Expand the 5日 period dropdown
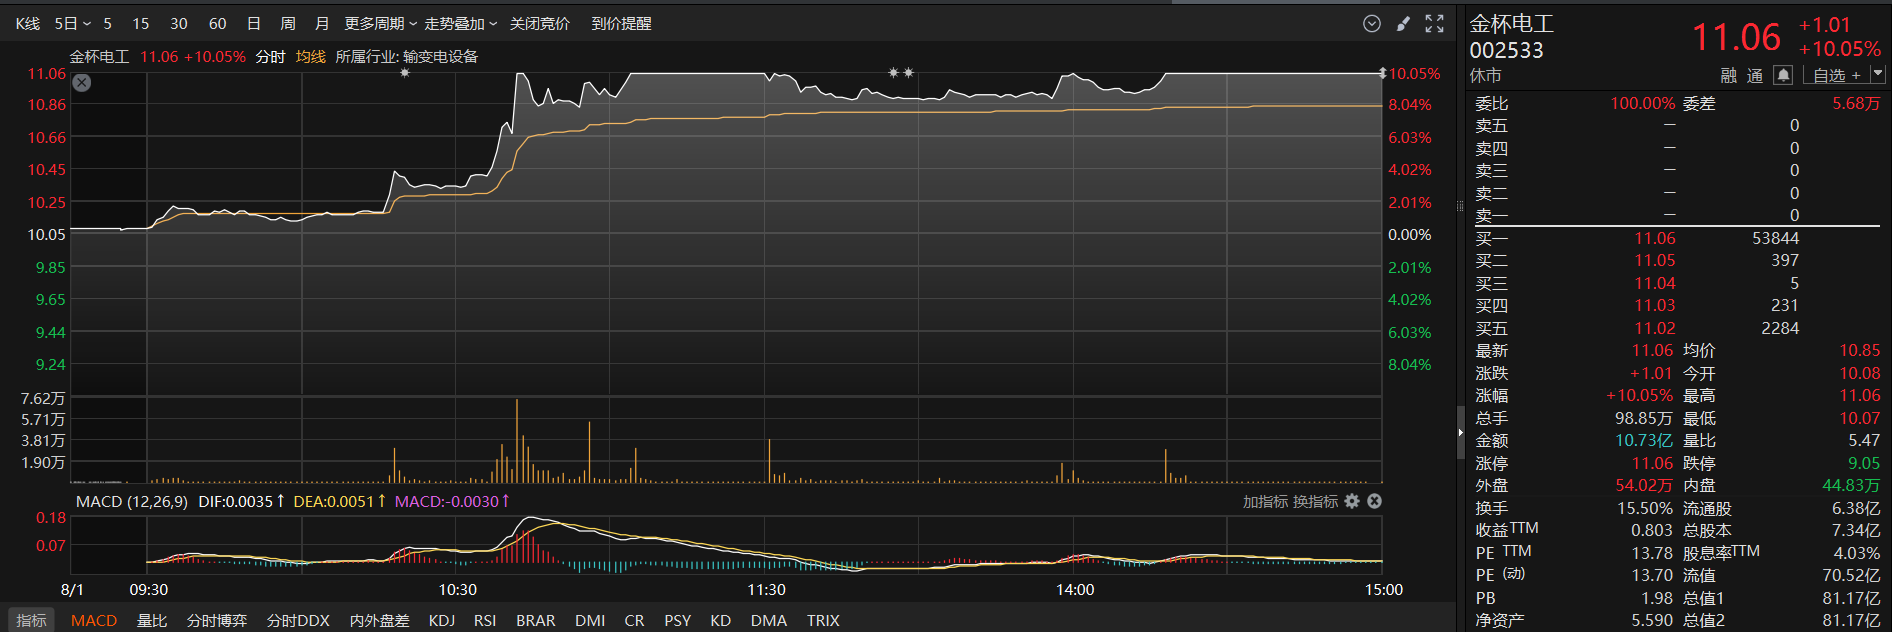 (72, 24)
